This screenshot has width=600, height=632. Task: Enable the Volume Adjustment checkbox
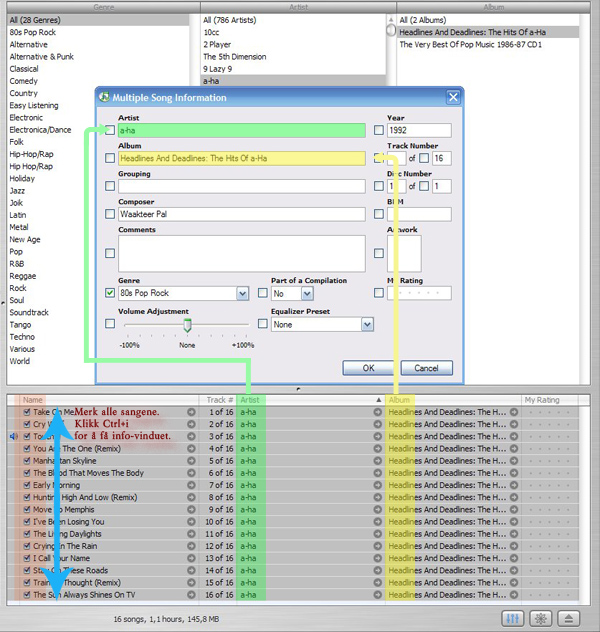(110, 324)
